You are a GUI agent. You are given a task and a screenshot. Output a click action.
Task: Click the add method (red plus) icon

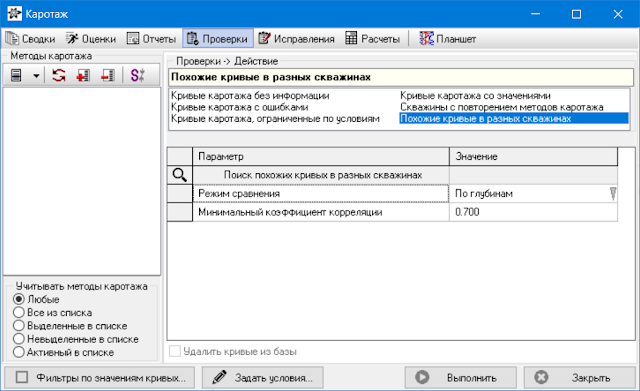[x=83, y=76]
